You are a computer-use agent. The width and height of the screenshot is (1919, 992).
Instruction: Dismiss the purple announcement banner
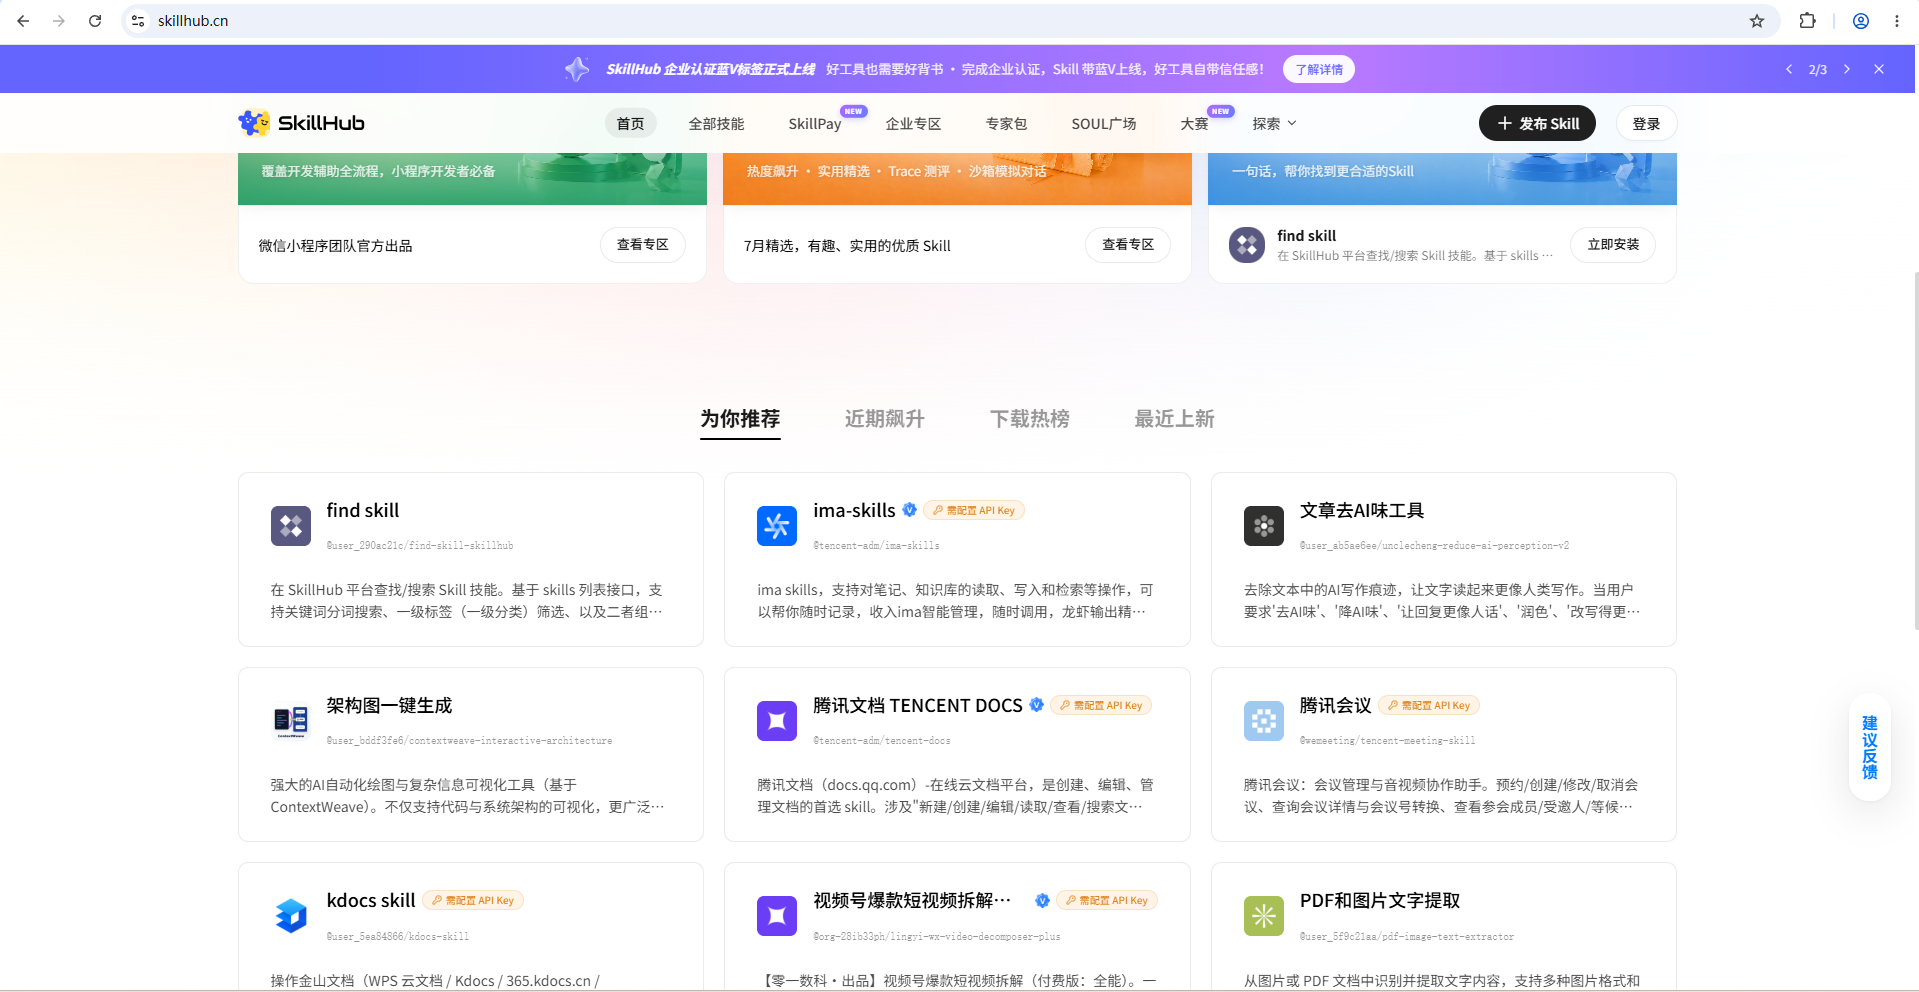(x=1879, y=69)
